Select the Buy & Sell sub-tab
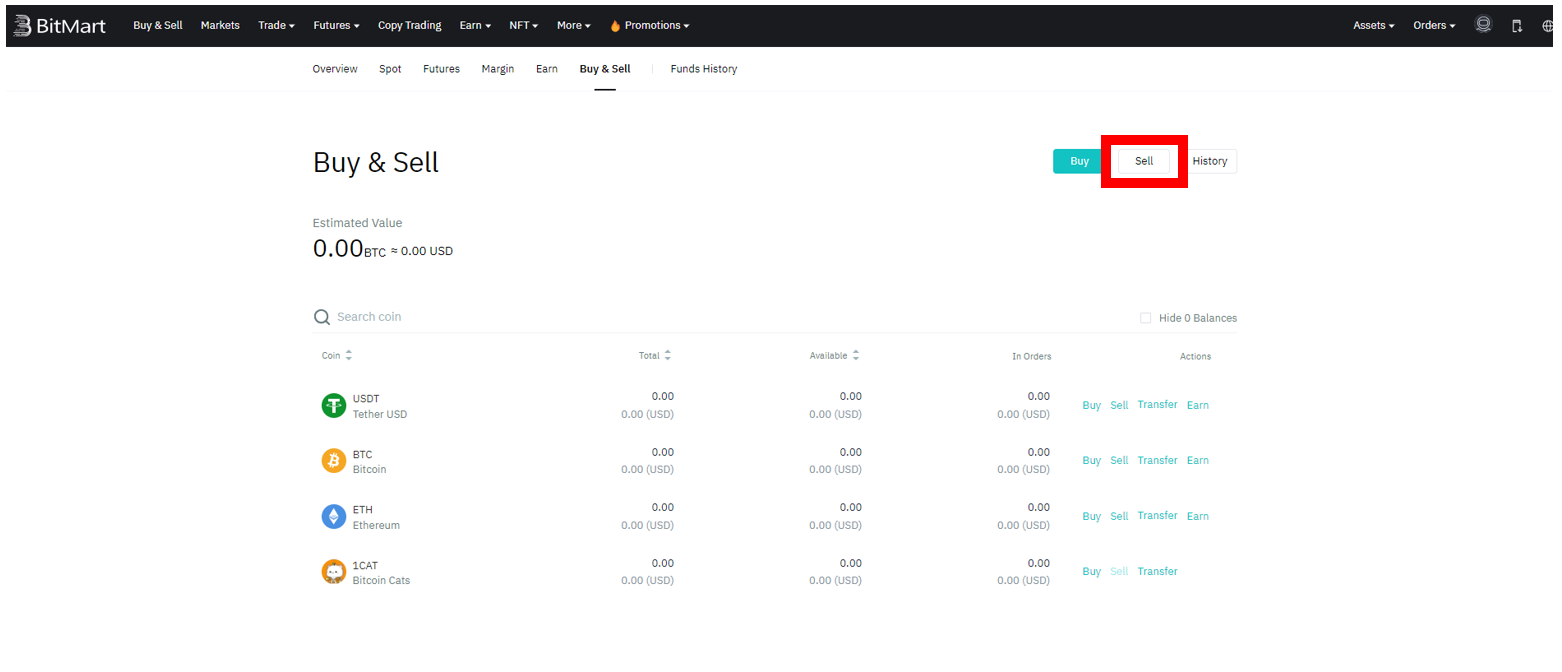Viewport: 1562px width, 672px height. 605,69
